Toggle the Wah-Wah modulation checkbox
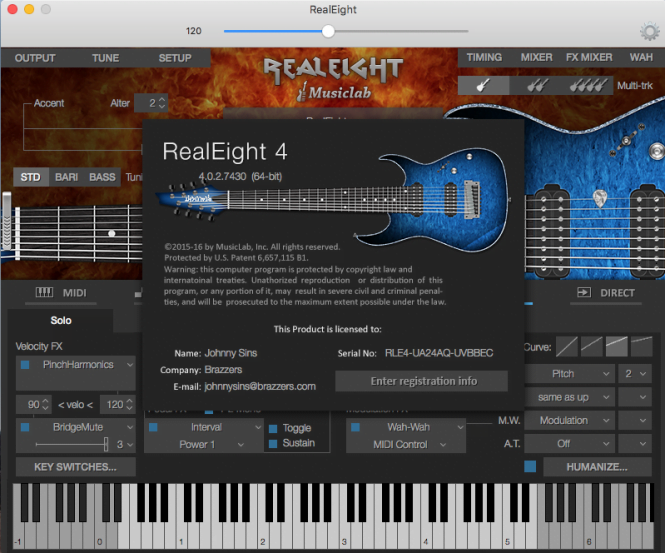The image size is (665, 553). pyautogui.click(x=355, y=427)
